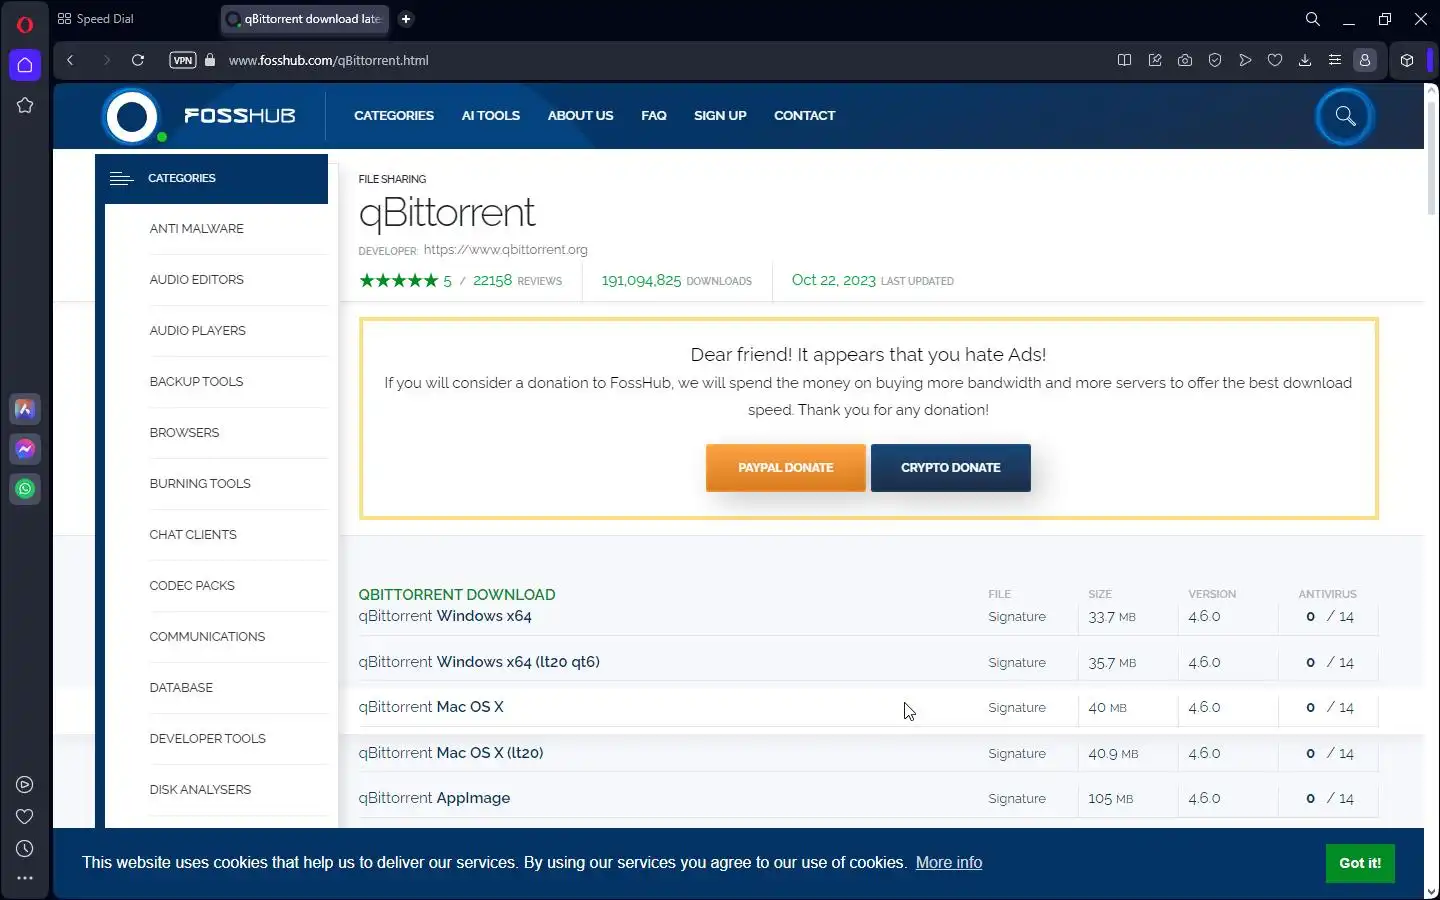Download qBittorrent Mac OS X

tap(431, 708)
